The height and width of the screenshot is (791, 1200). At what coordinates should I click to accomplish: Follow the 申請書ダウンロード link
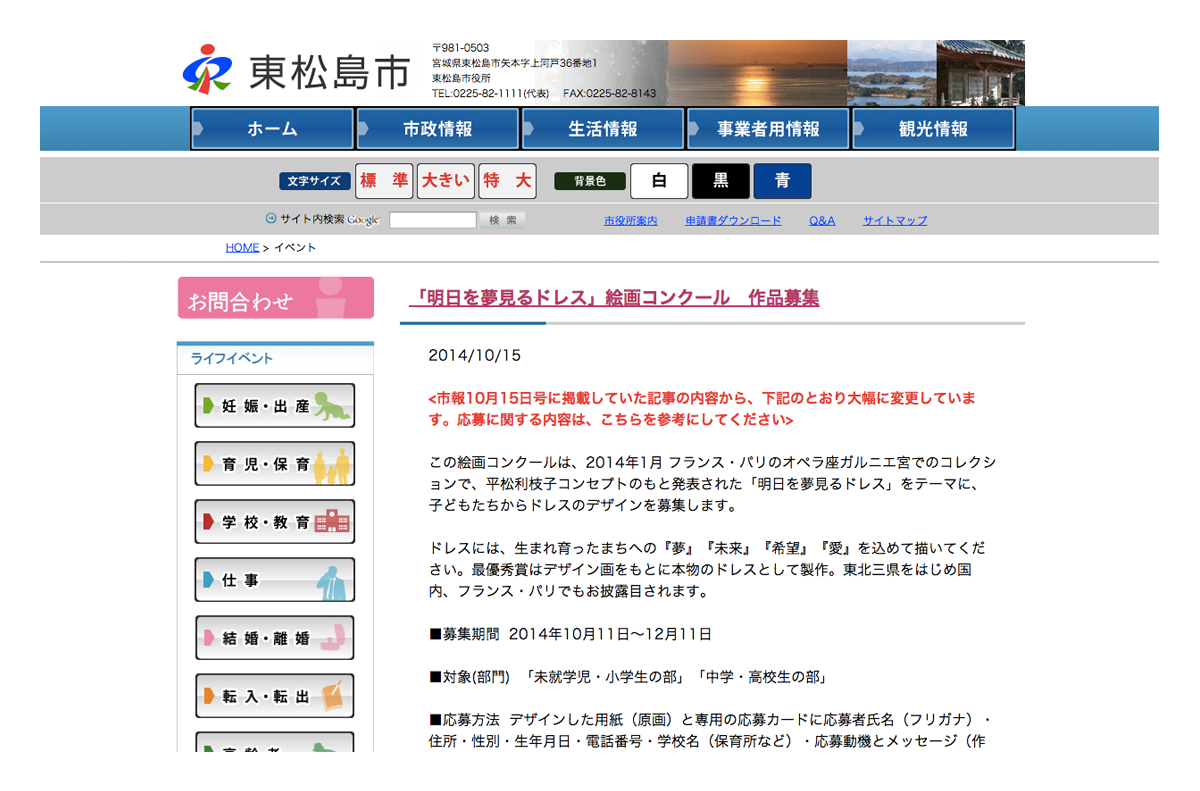(x=733, y=221)
